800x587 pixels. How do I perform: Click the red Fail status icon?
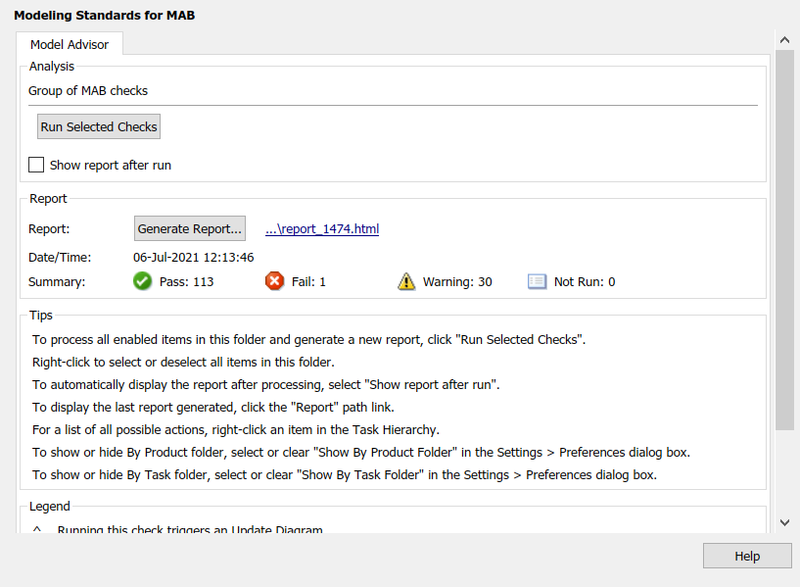click(x=274, y=281)
